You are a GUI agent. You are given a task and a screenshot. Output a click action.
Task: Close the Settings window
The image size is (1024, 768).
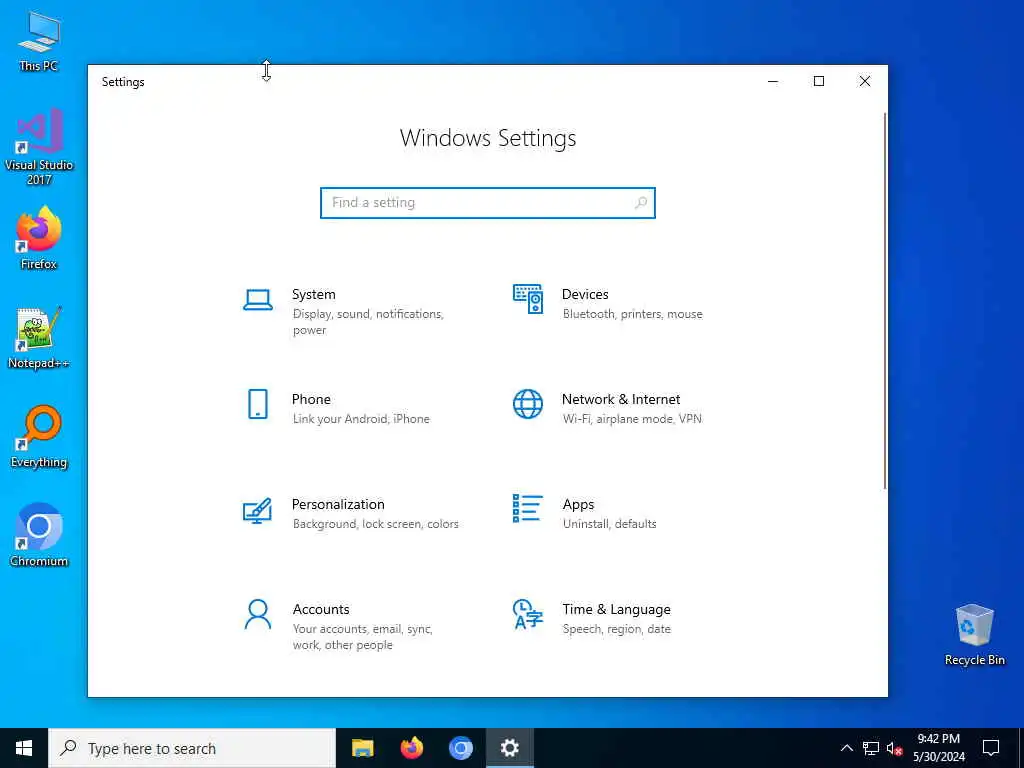point(865,82)
